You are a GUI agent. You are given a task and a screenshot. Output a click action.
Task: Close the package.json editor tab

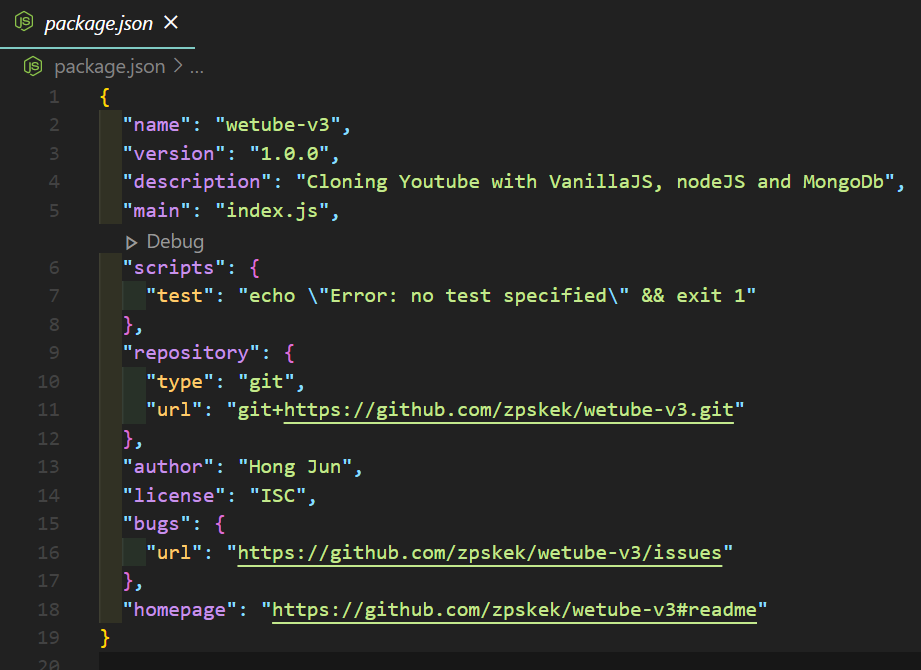(171, 22)
